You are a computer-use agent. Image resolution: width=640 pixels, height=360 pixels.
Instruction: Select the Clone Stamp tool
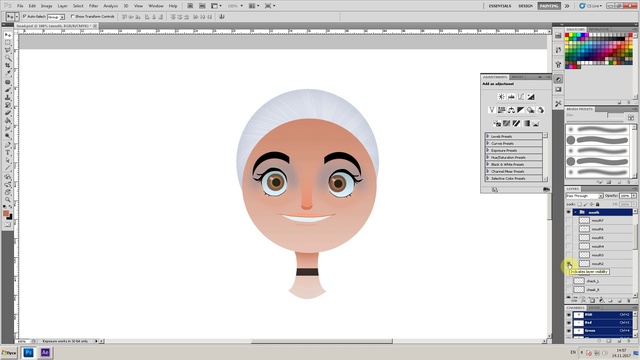(8, 98)
